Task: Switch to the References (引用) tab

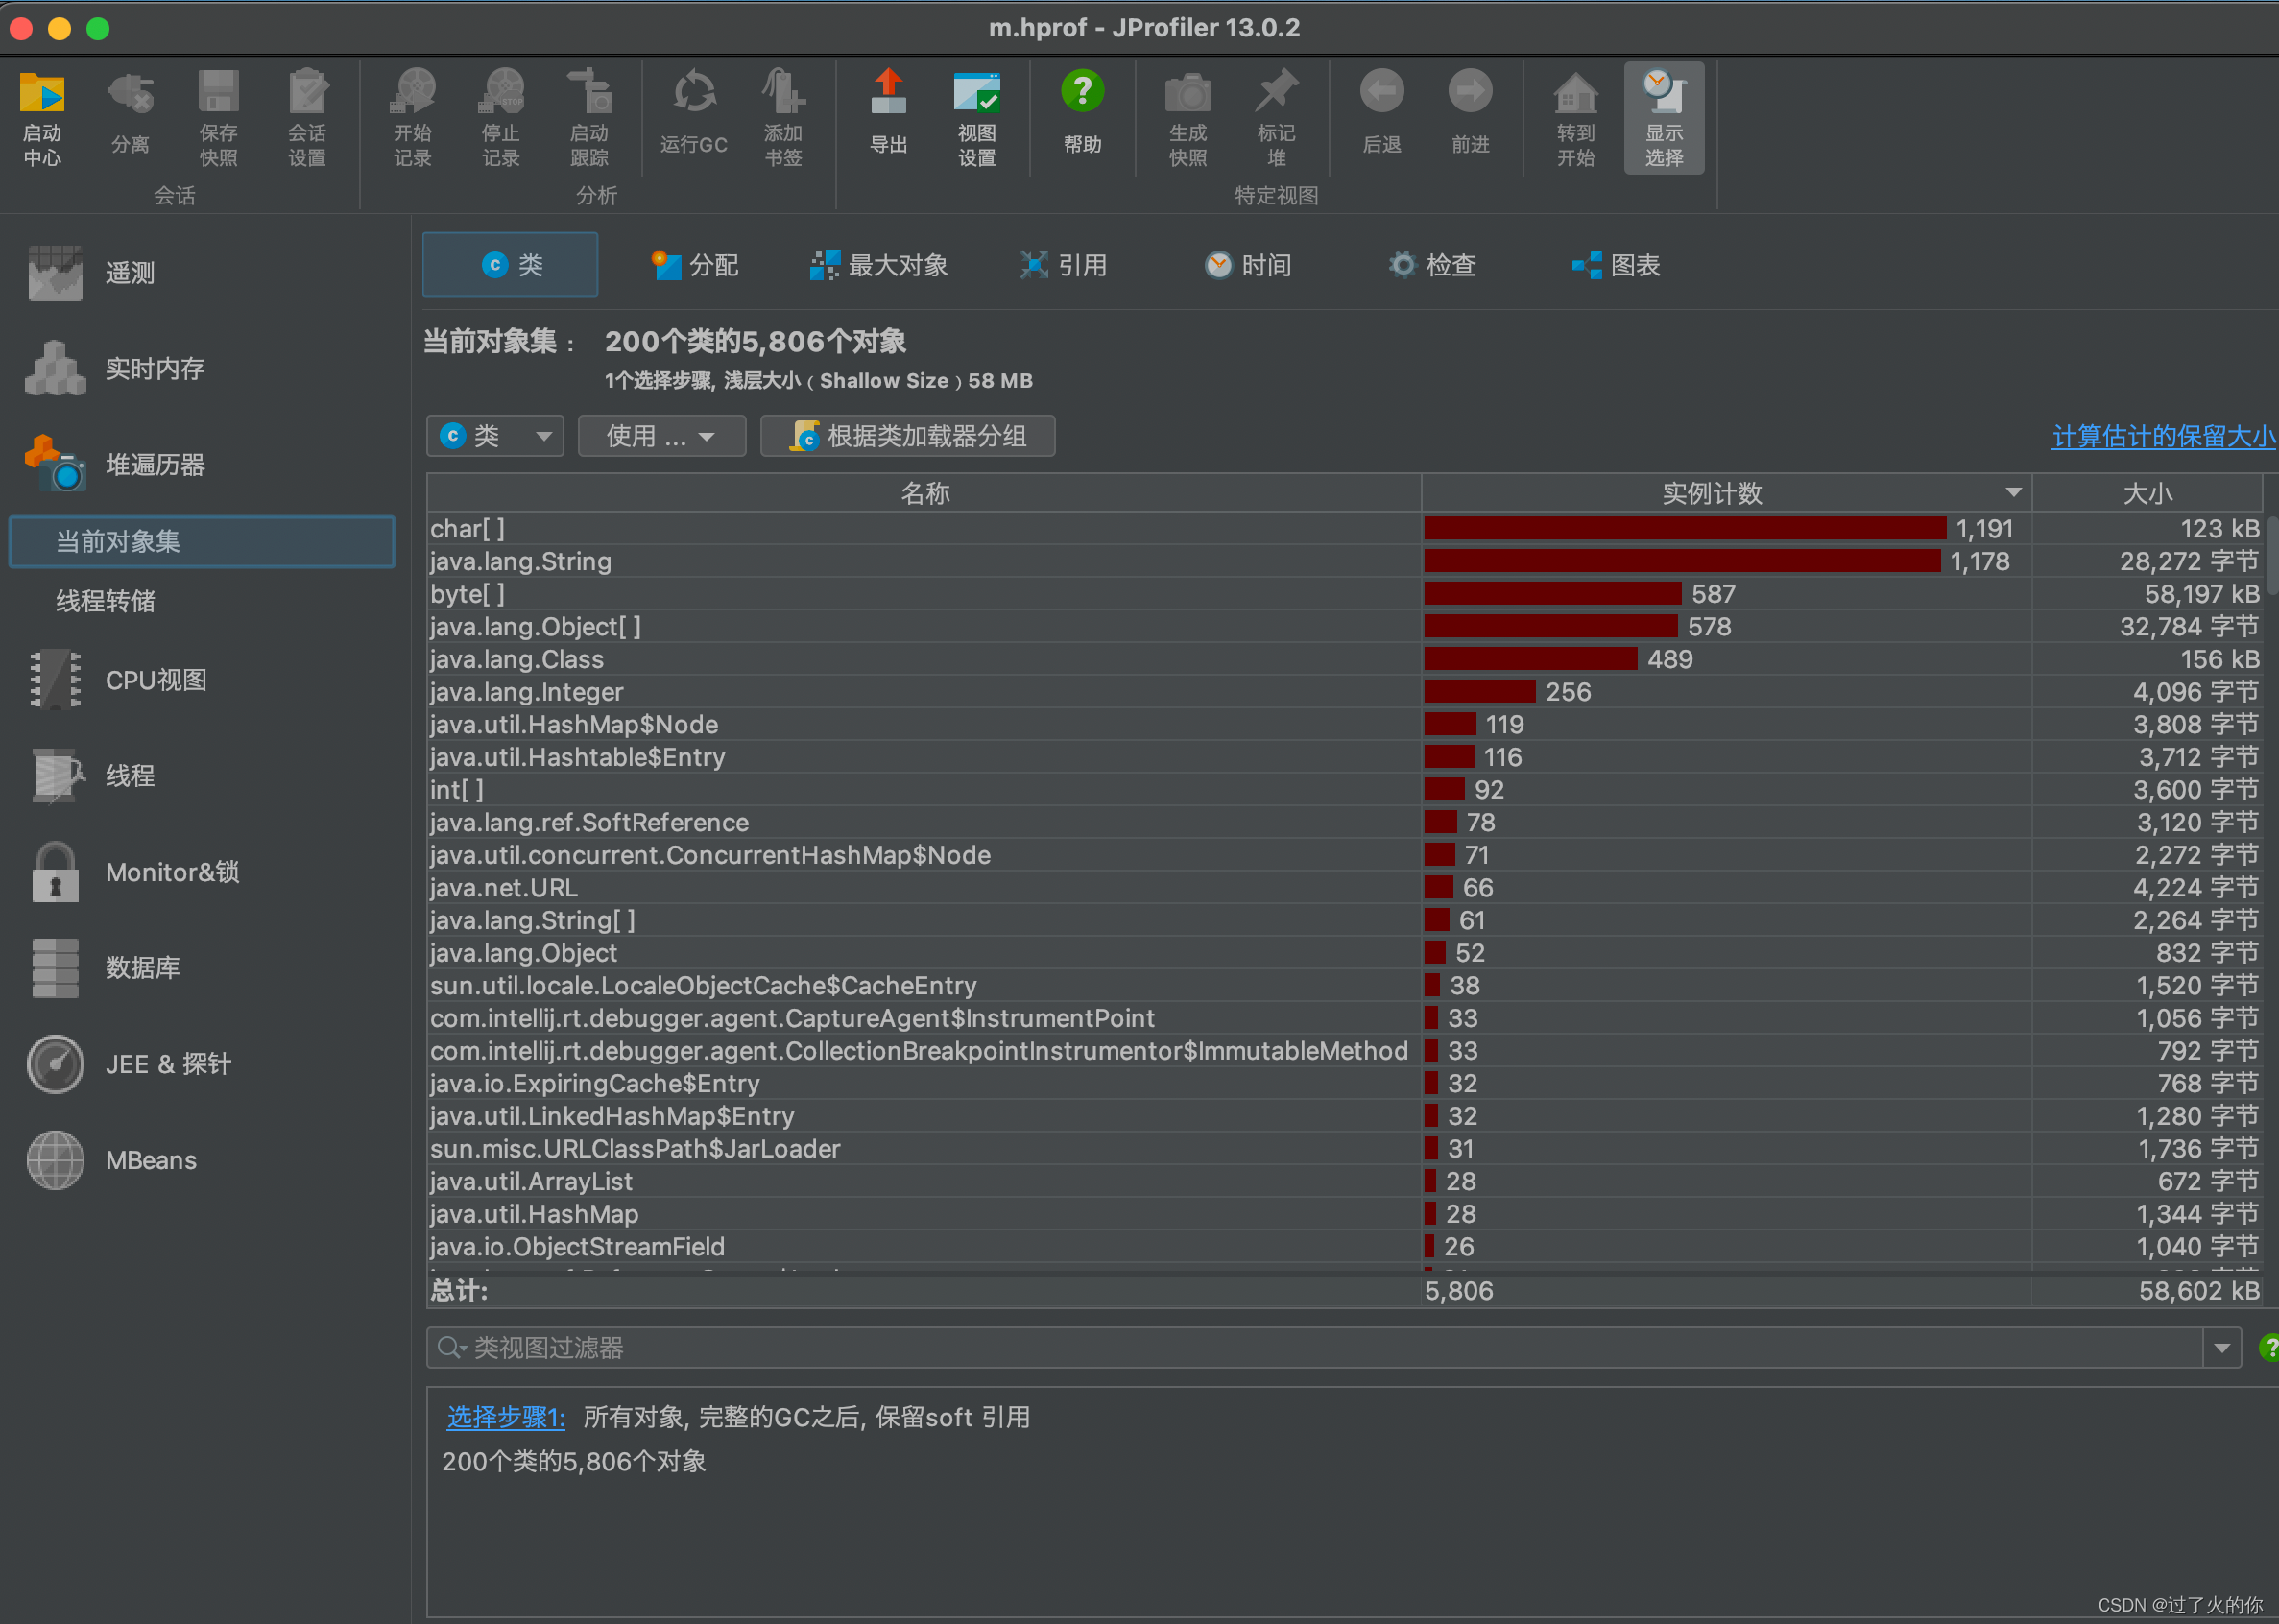Action: 1063,265
